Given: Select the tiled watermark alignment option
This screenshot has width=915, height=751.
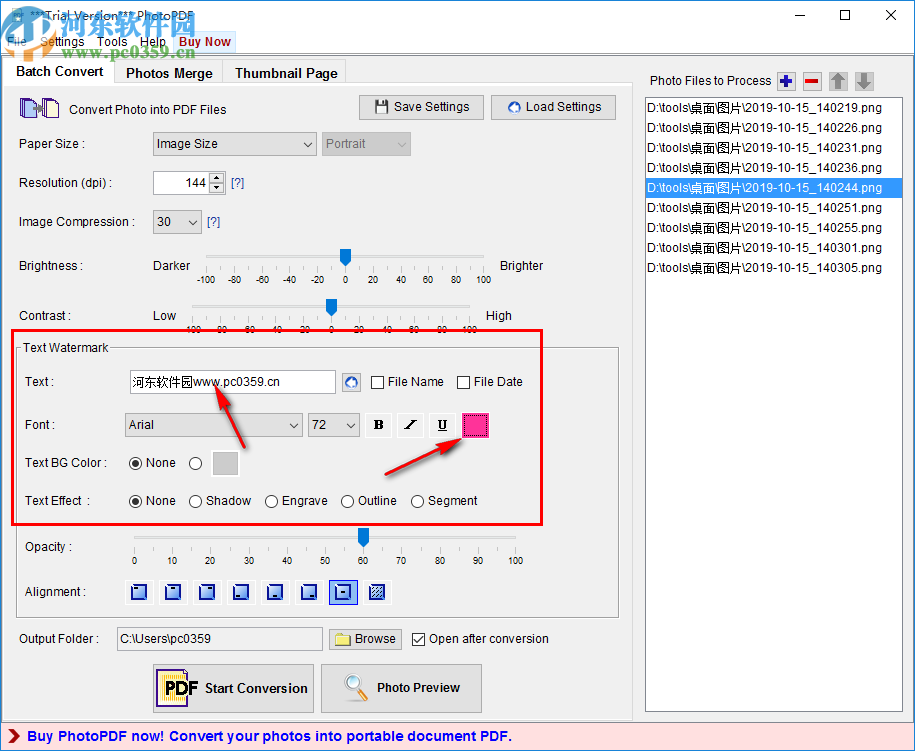Looking at the screenshot, I should tap(377, 592).
